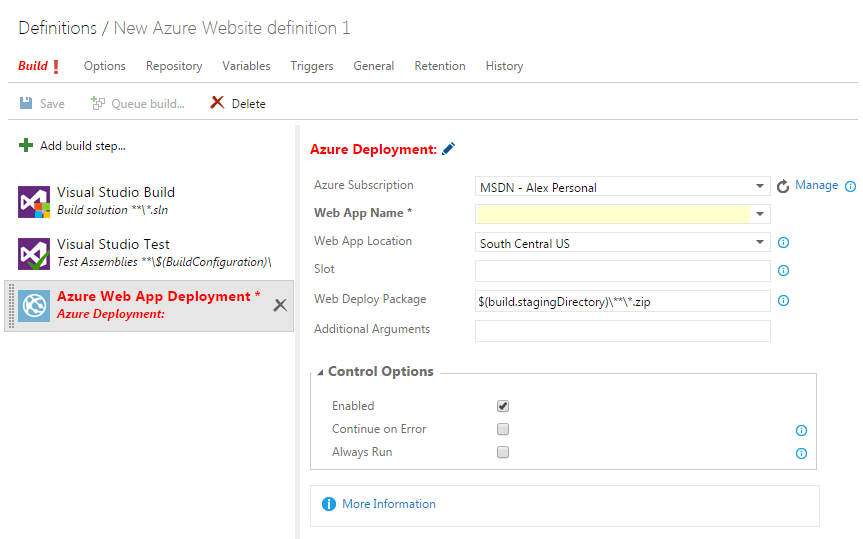This screenshot has height=539, width=863.
Task: Open the More Information link
Action: [x=389, y=504]
